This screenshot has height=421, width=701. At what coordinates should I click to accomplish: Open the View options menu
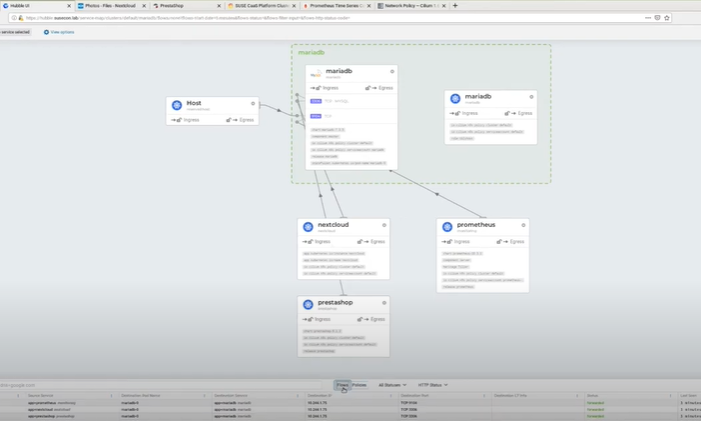click(x=59, y=32)
